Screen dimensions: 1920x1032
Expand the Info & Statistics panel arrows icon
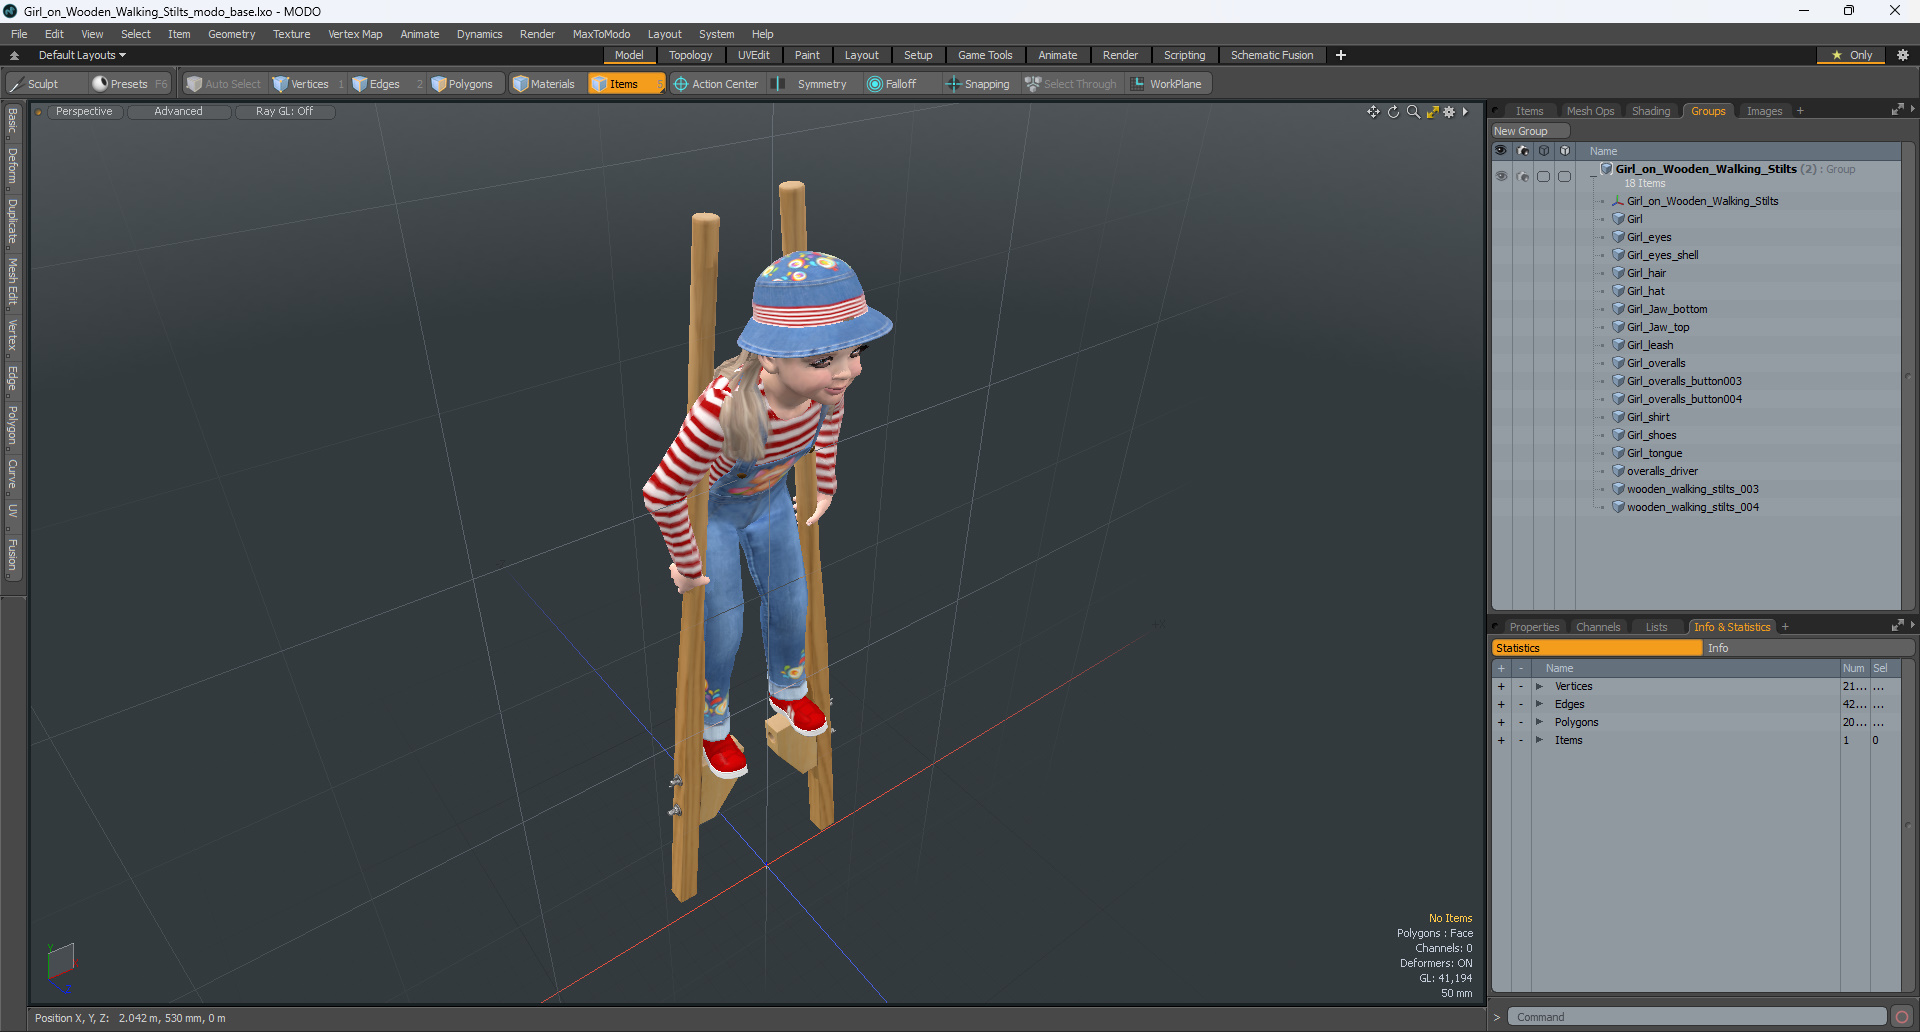coord(1897,626)
